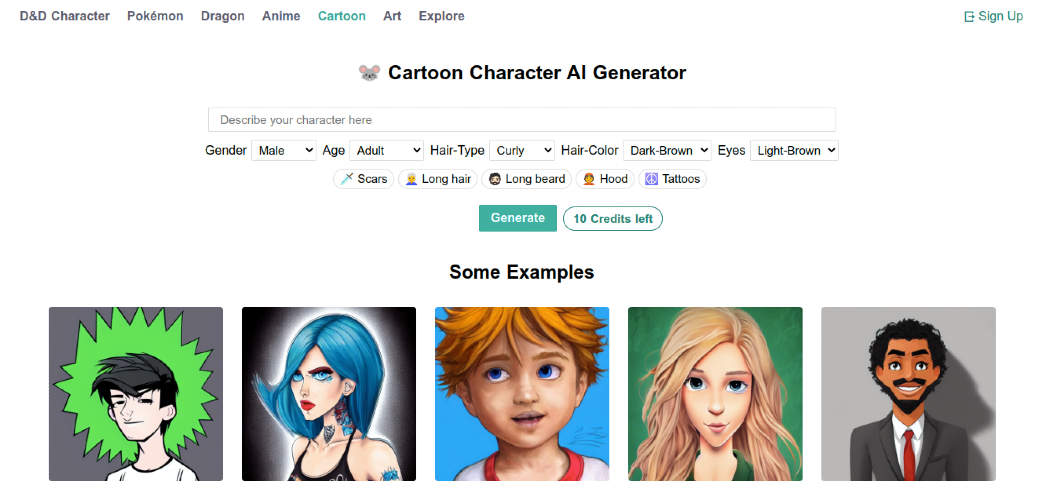Open the Art section

[x=392, y=16]
